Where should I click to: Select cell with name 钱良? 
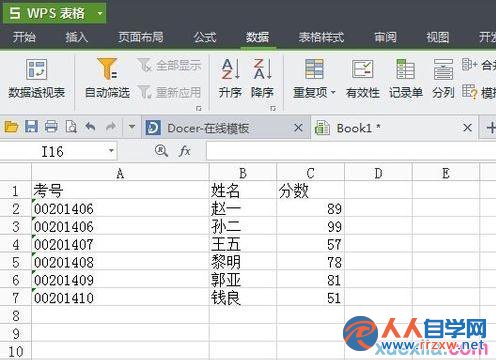click(x=243, y=298)
